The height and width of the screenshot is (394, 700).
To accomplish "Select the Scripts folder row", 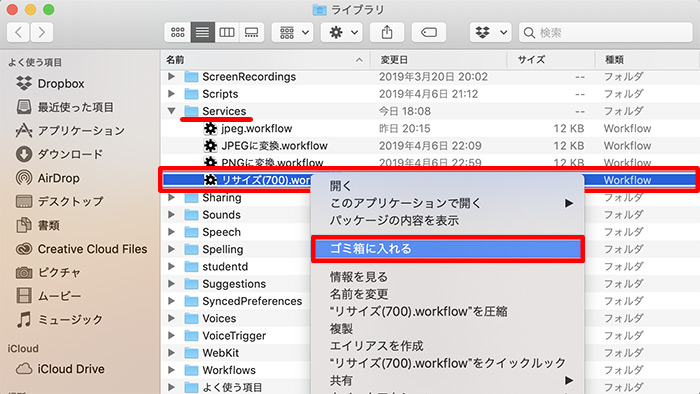I will point(430,94).
